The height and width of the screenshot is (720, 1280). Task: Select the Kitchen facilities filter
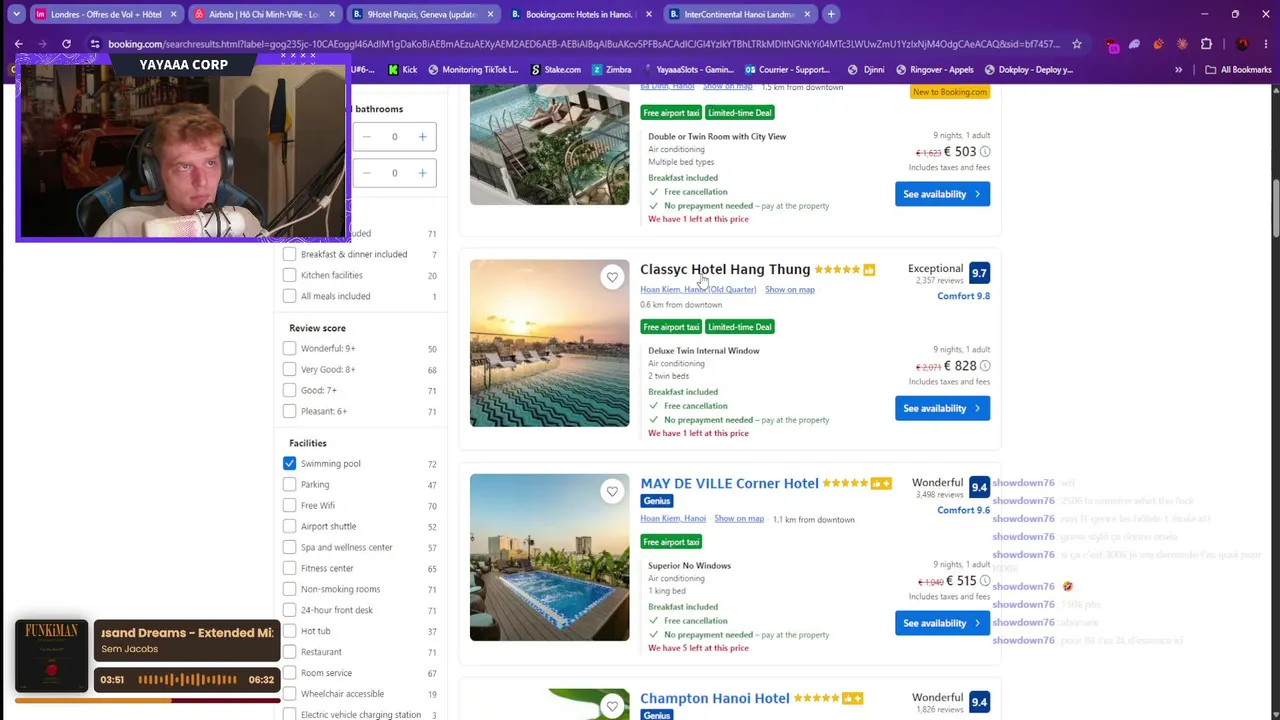[x=289, y=275]
